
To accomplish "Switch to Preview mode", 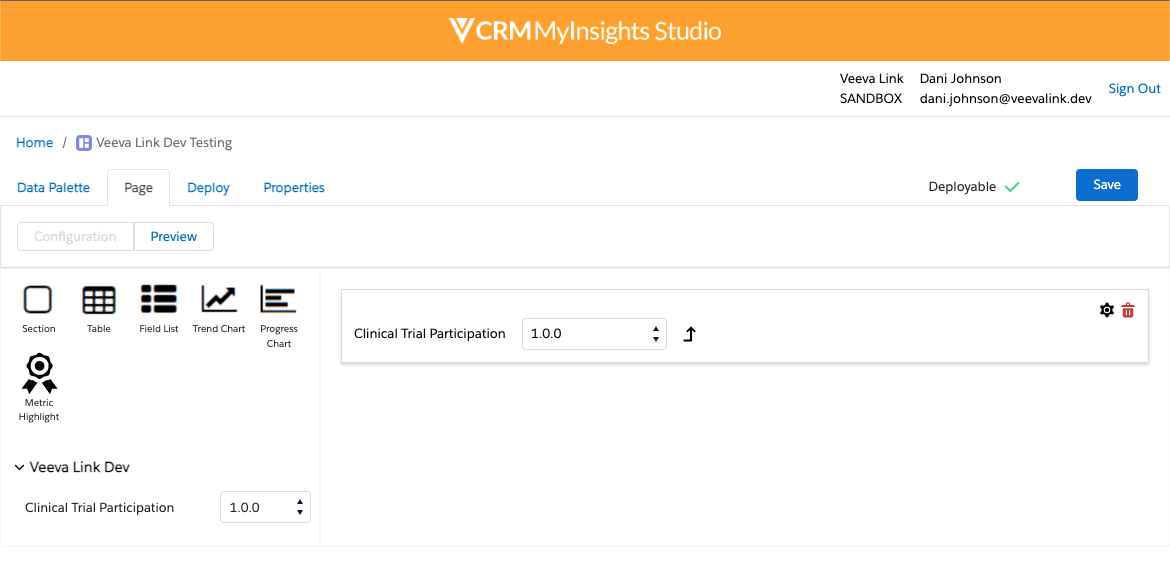I will 173,236.
